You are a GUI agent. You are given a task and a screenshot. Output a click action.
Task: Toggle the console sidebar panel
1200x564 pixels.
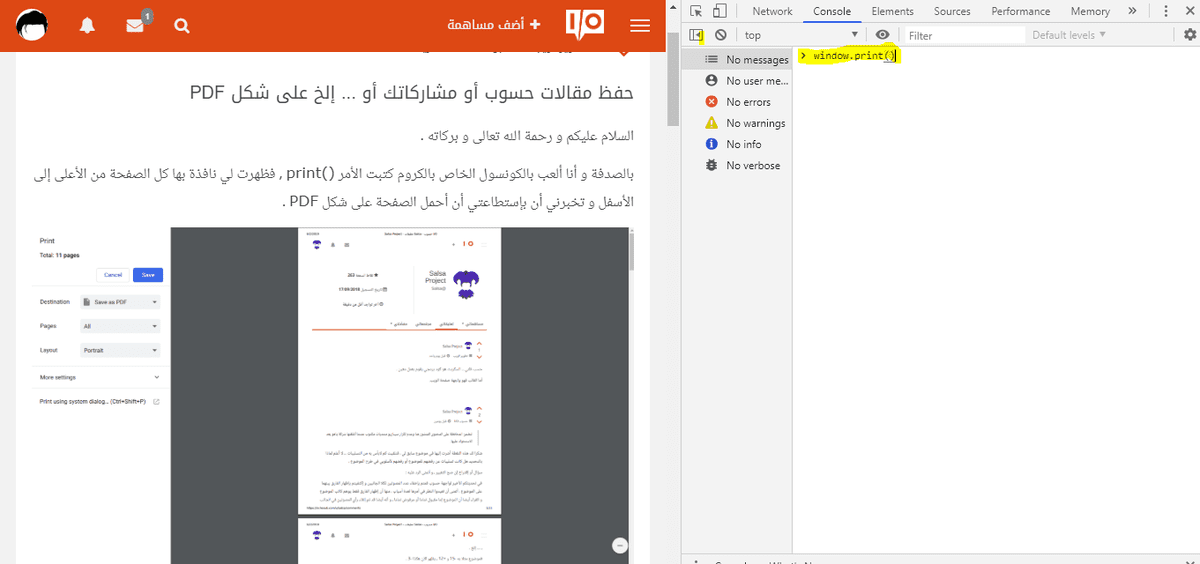(697, 35)
